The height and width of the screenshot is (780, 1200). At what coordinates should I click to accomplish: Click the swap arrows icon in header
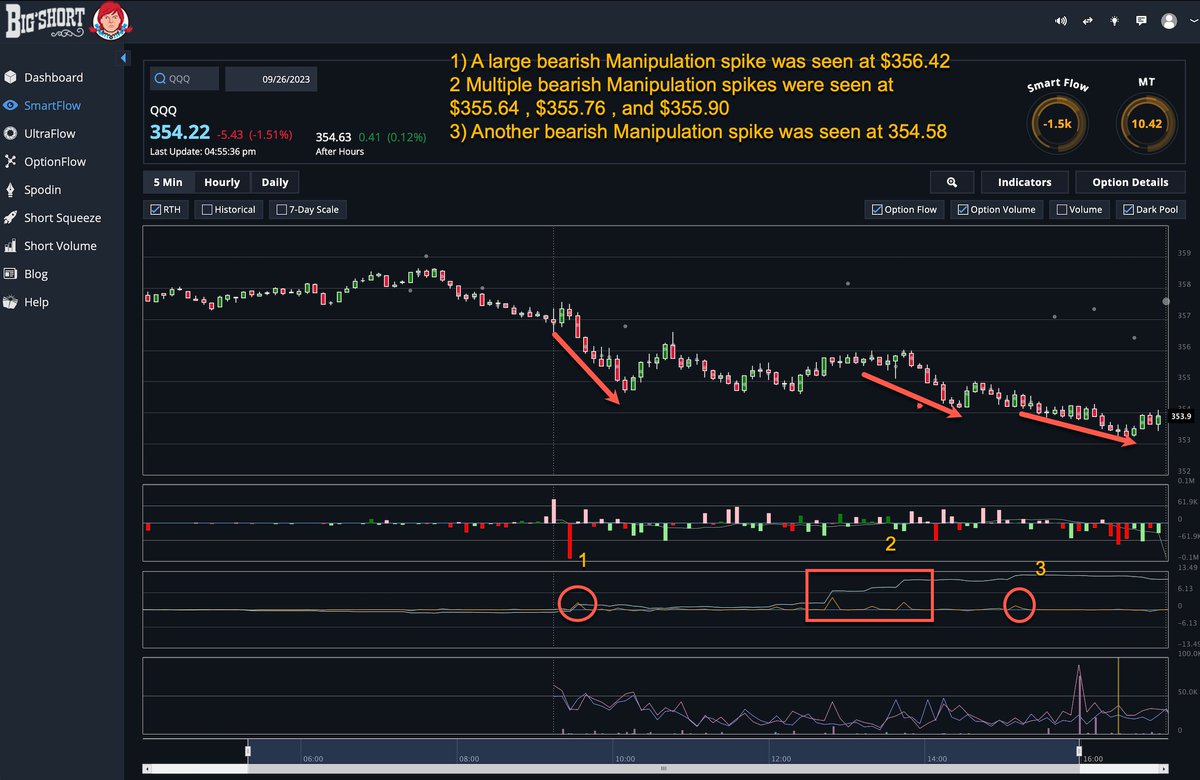click(1088, 21)
